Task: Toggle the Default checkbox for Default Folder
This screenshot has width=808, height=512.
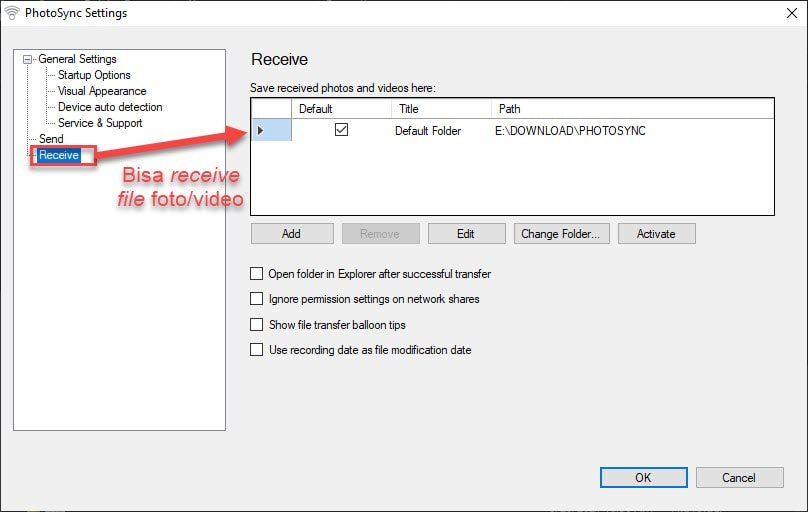Action: click(341, 130)
